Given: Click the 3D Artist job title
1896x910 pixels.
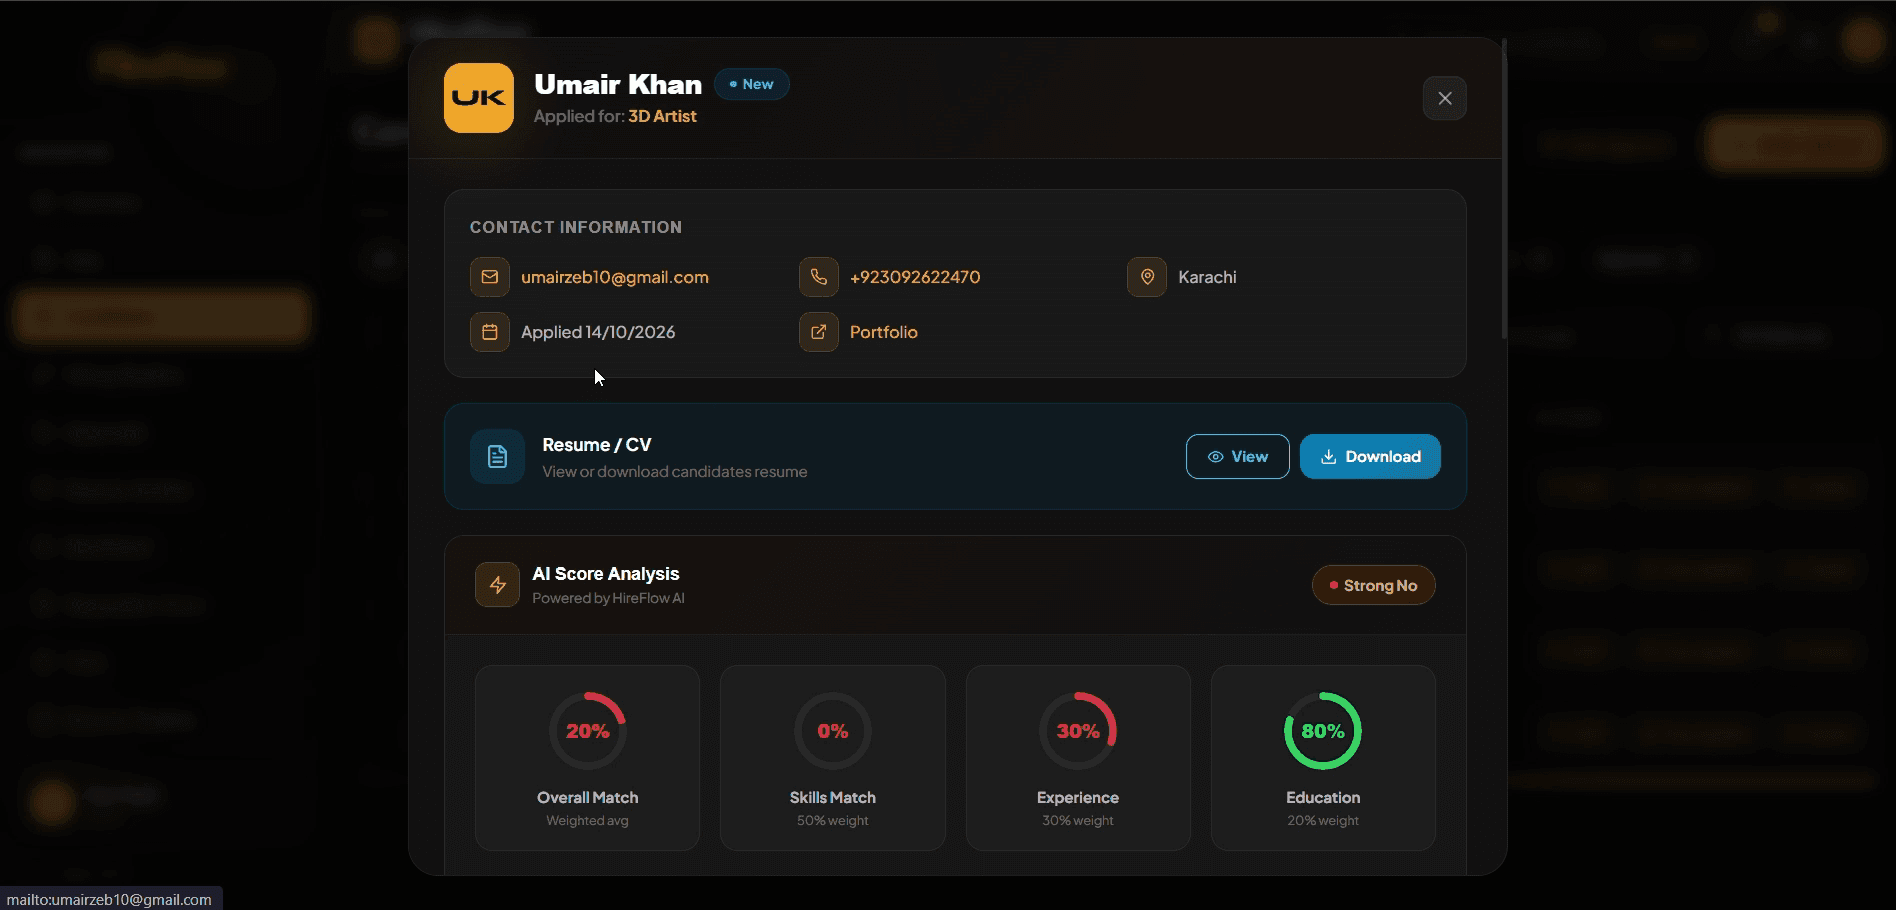Looking at the screenshot, I should [662, 116].
